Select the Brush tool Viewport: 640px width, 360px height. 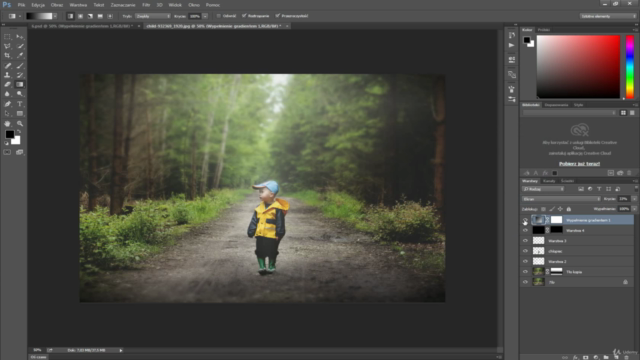pyautogui.click(x=20, y=65)
